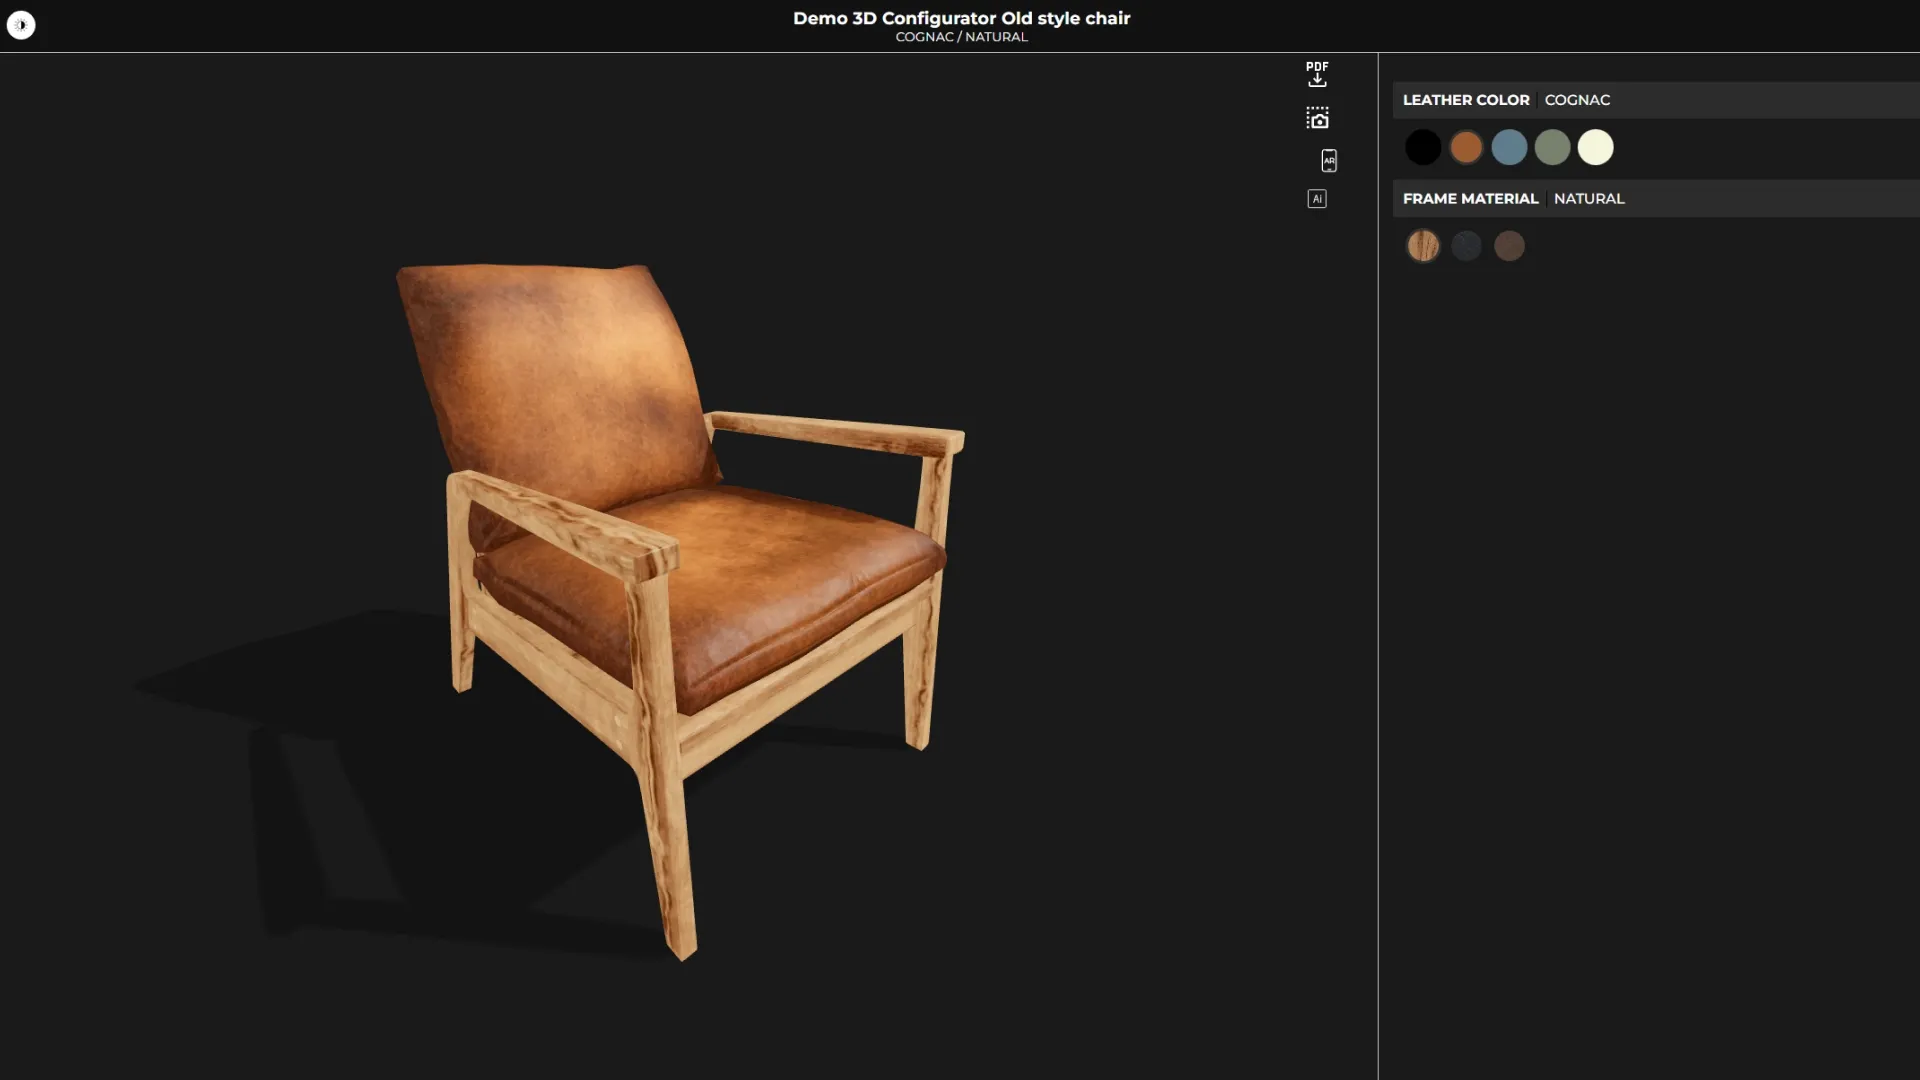Choose the brown frame material swatch
The width and height of the screenshot is (1920, 1080).
click(x=1509, y=245)
